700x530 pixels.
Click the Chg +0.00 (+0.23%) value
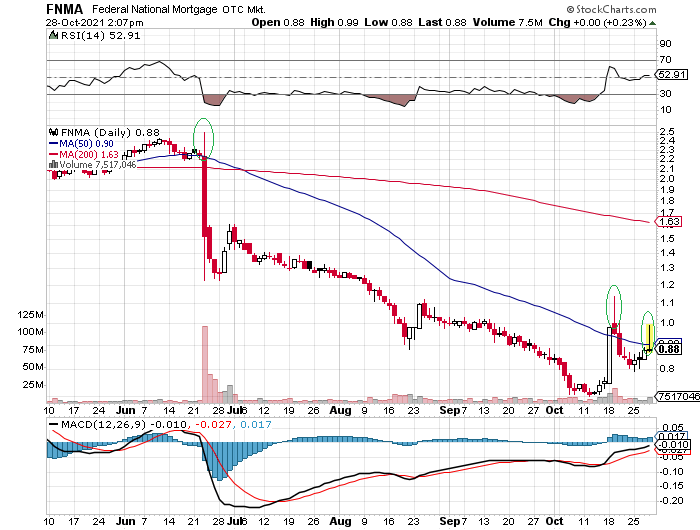[x=597, y=22]
